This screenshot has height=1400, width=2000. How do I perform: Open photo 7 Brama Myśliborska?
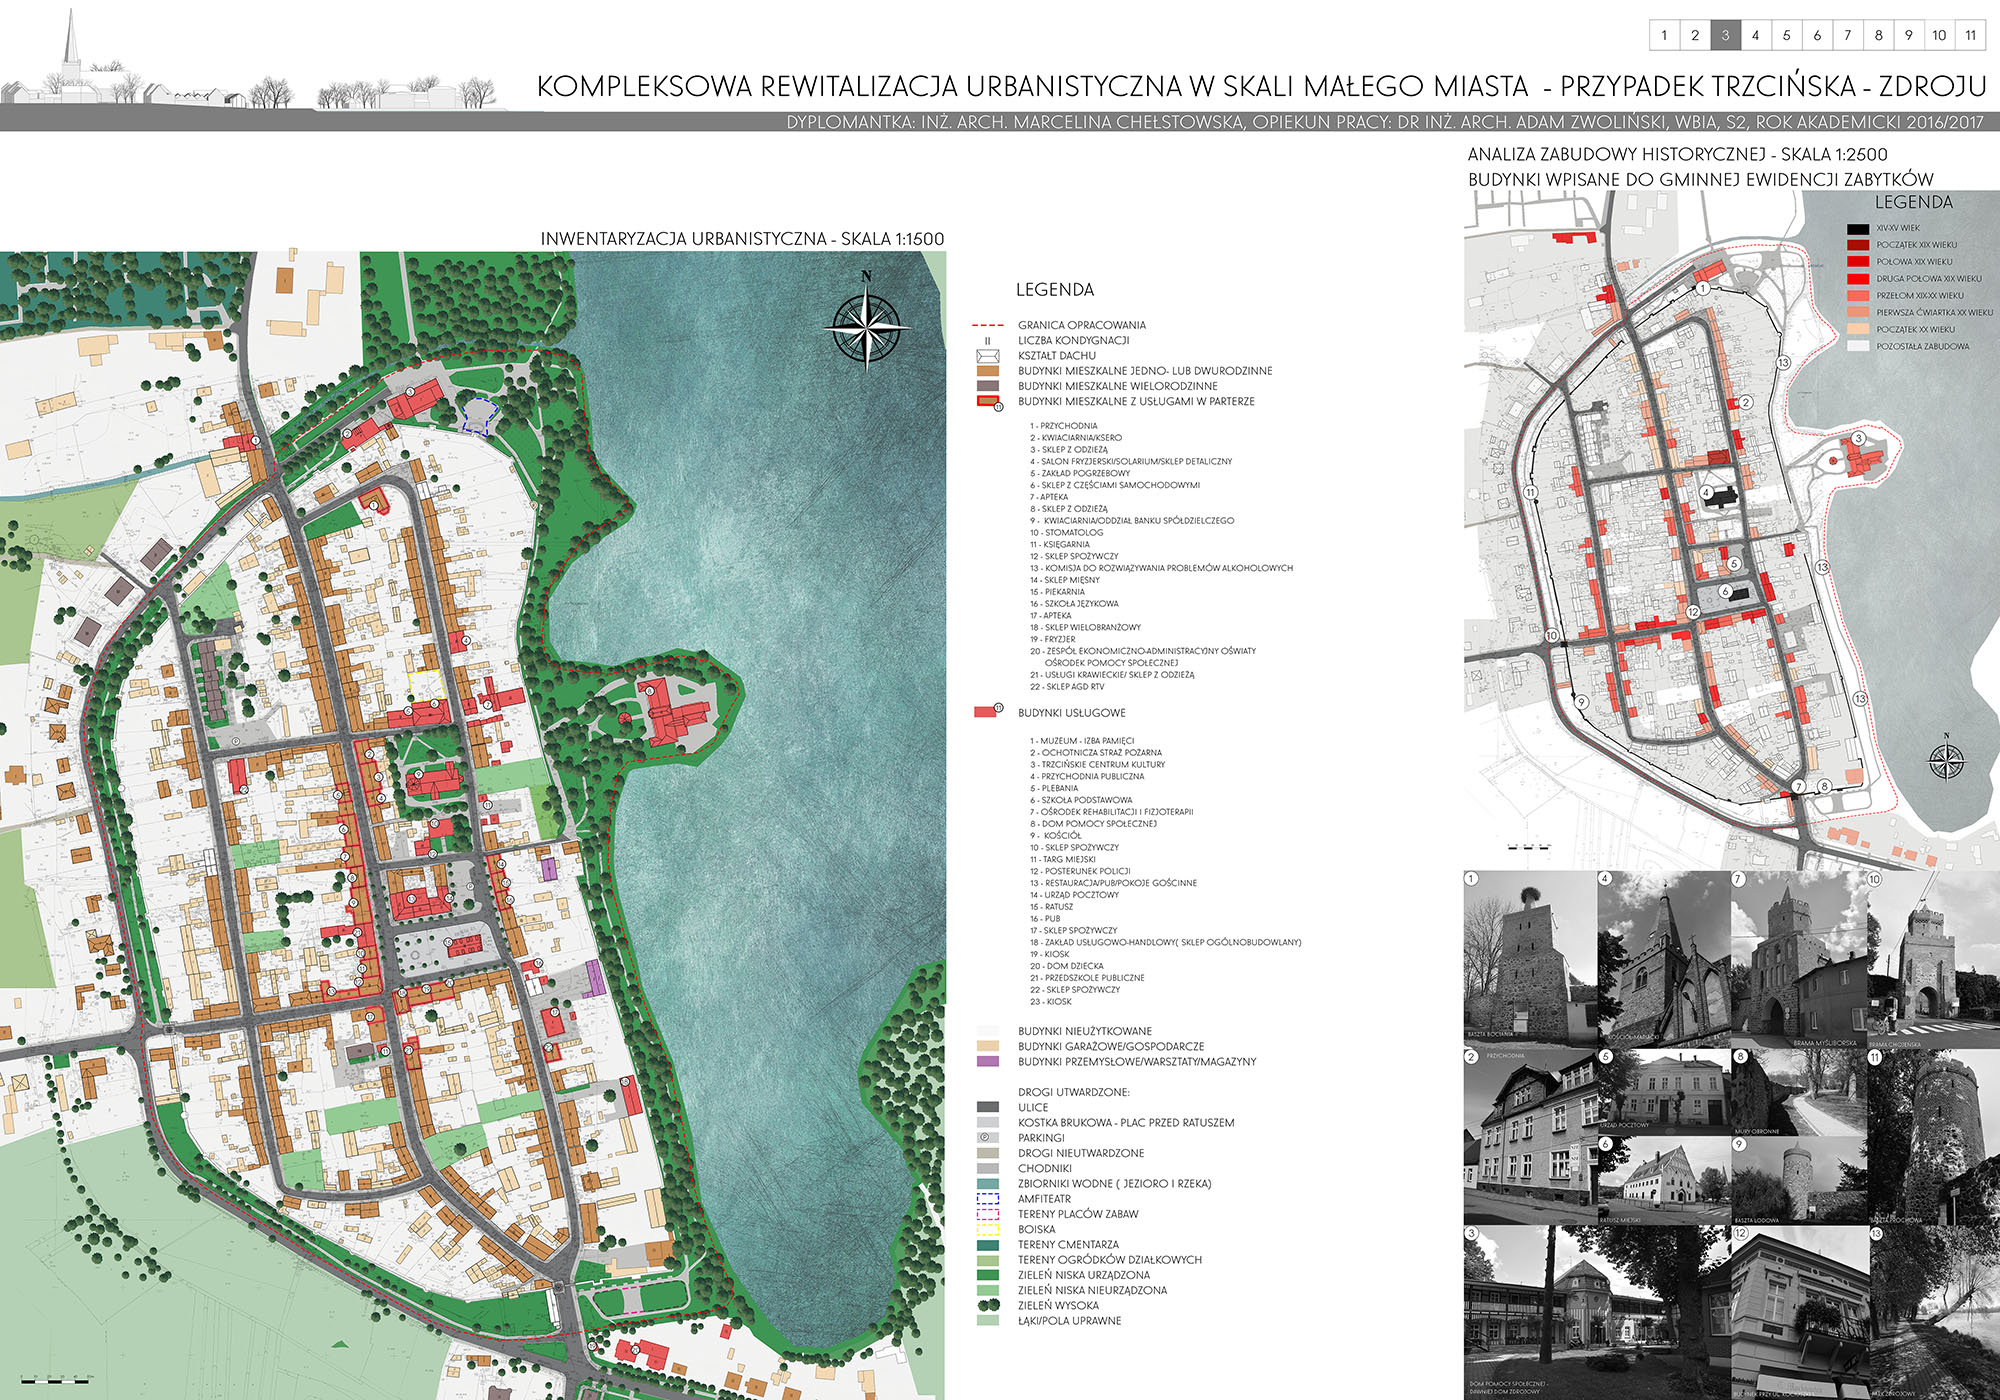[1799, 958]
